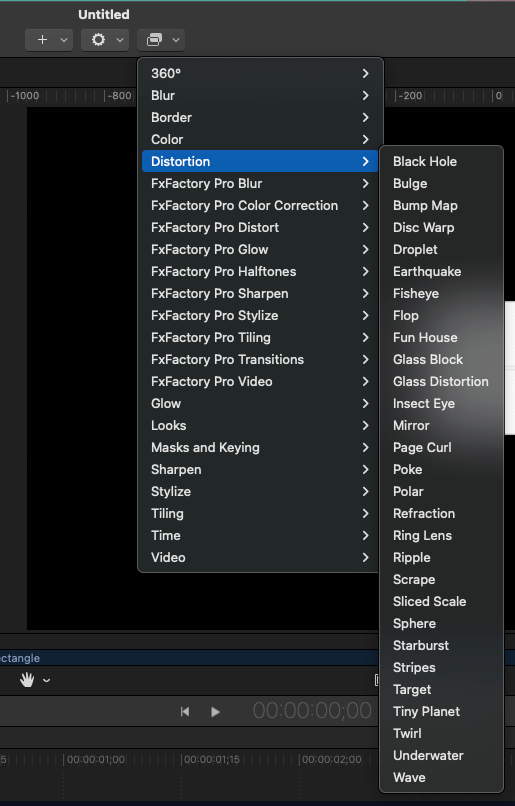Image resolution: width=515 pixels, height=806 pixels.
Task: Open the Looks filter submenu
Action: [x=260, y=426]
